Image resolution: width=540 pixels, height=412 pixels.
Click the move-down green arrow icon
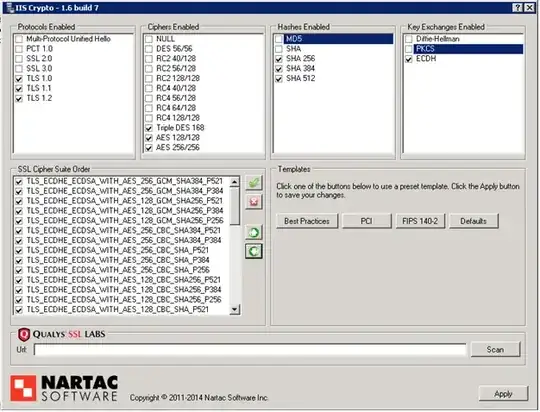tap(254, 251)
